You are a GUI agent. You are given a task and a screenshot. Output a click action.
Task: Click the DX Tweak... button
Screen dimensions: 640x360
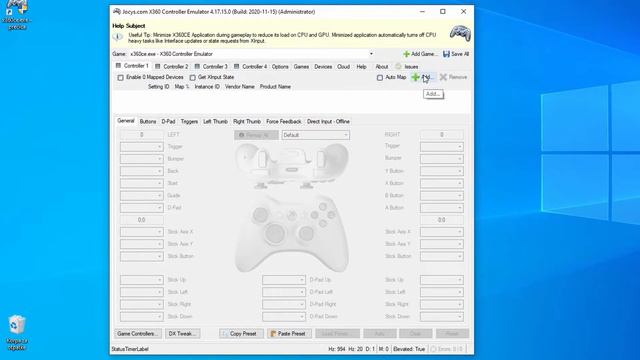[183, 334]
